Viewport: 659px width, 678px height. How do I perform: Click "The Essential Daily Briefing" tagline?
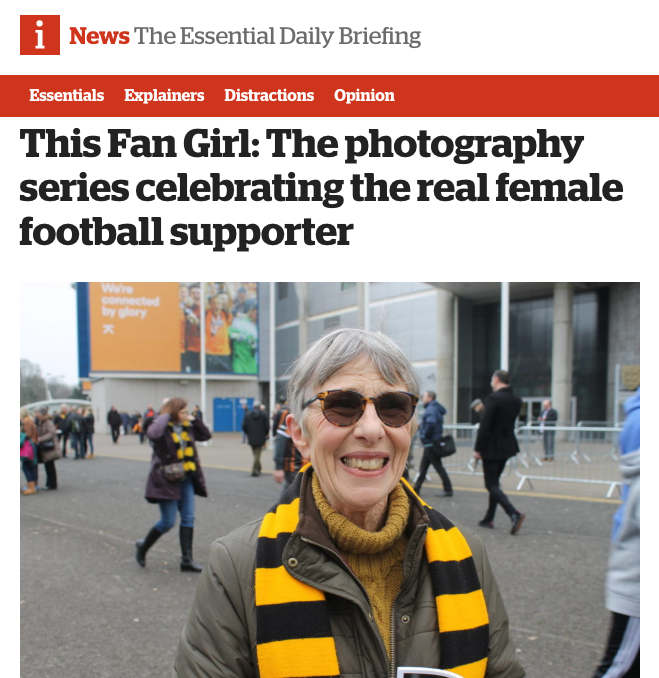coord(277,36)
